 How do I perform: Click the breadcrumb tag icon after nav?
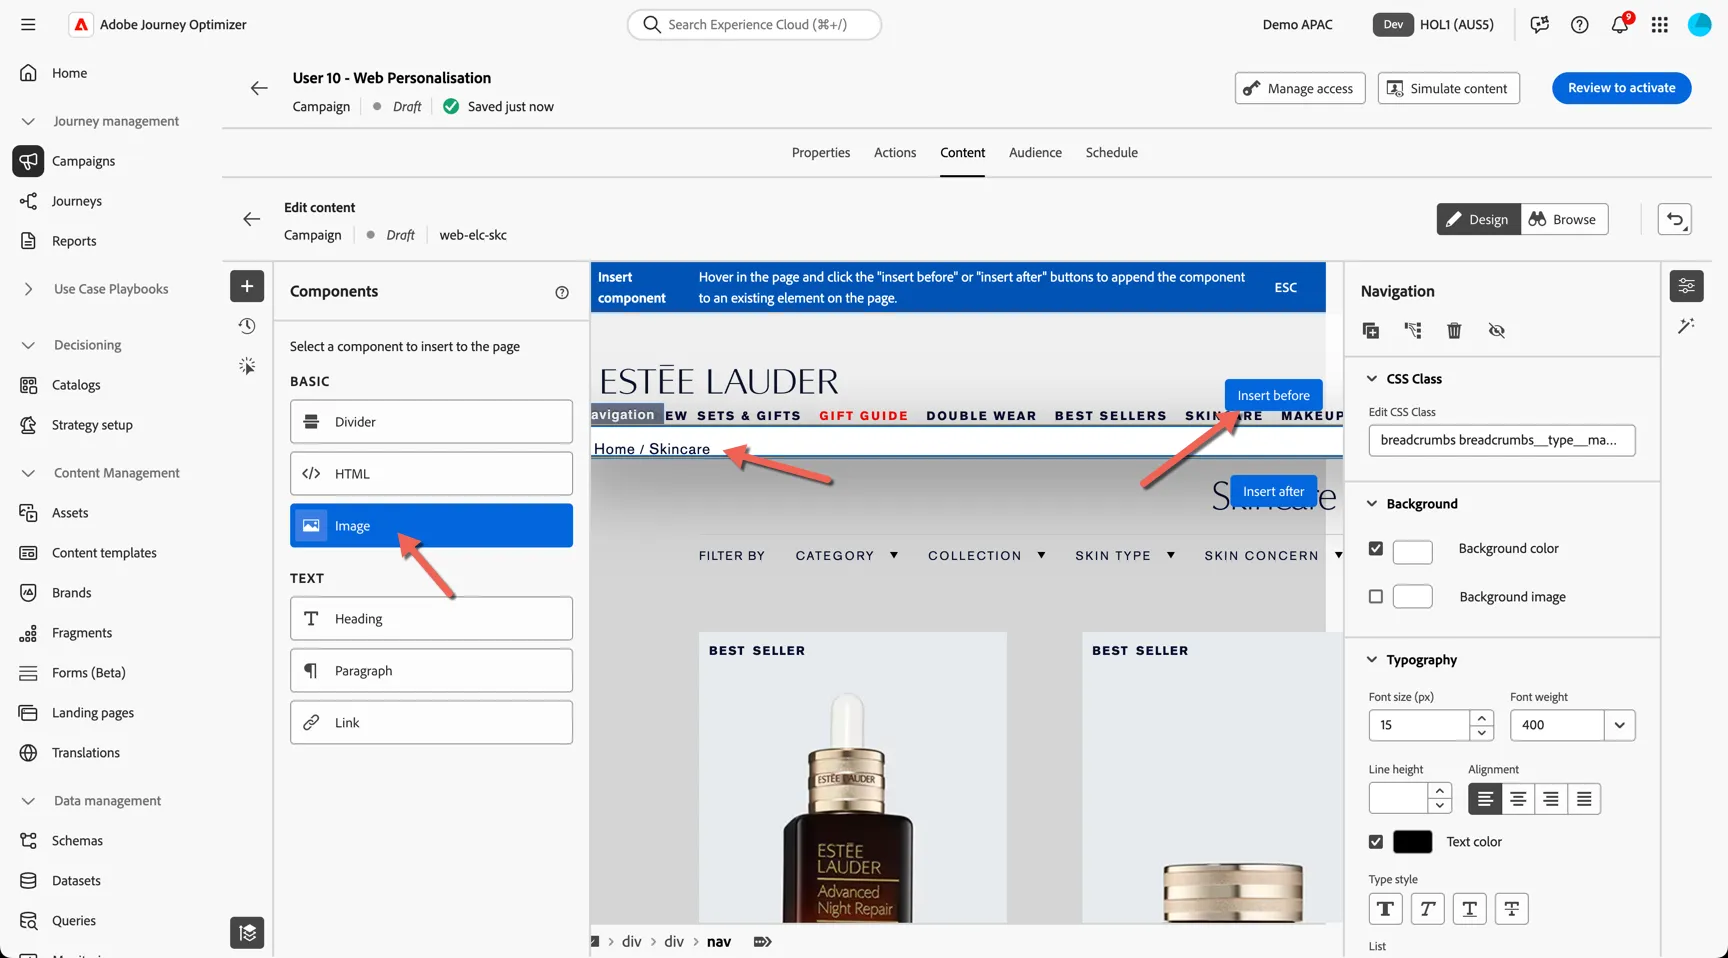tap(762, 941)
